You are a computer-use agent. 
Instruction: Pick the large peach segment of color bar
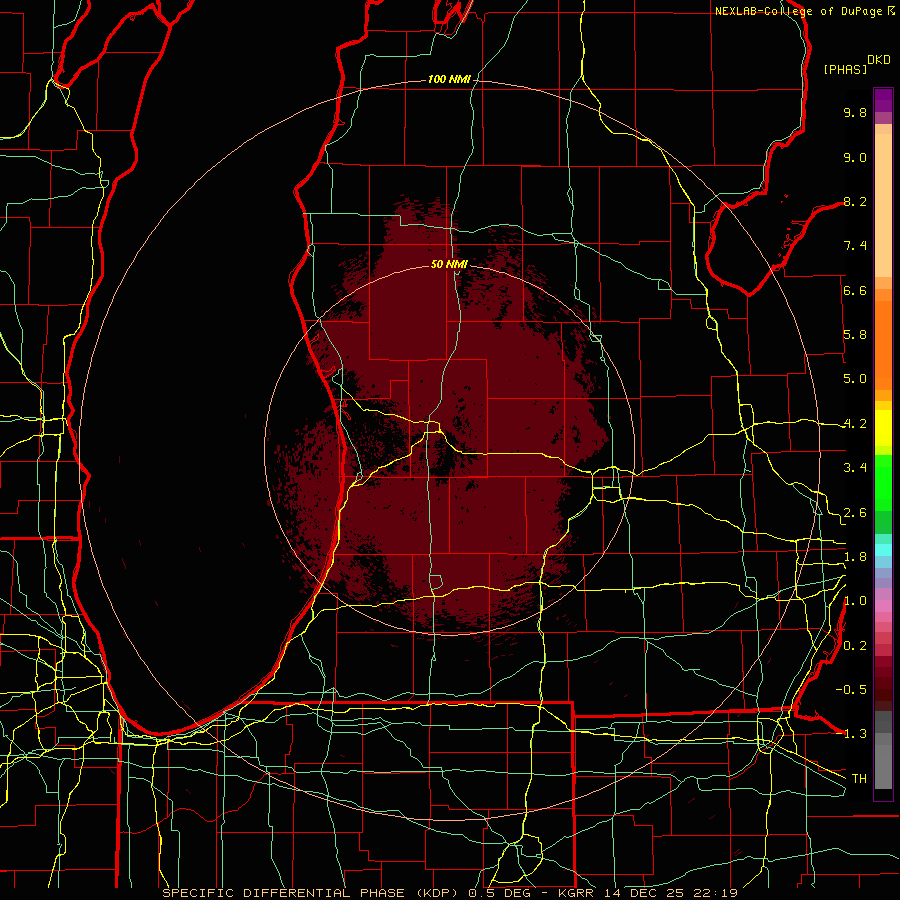(x=883, y=205)
